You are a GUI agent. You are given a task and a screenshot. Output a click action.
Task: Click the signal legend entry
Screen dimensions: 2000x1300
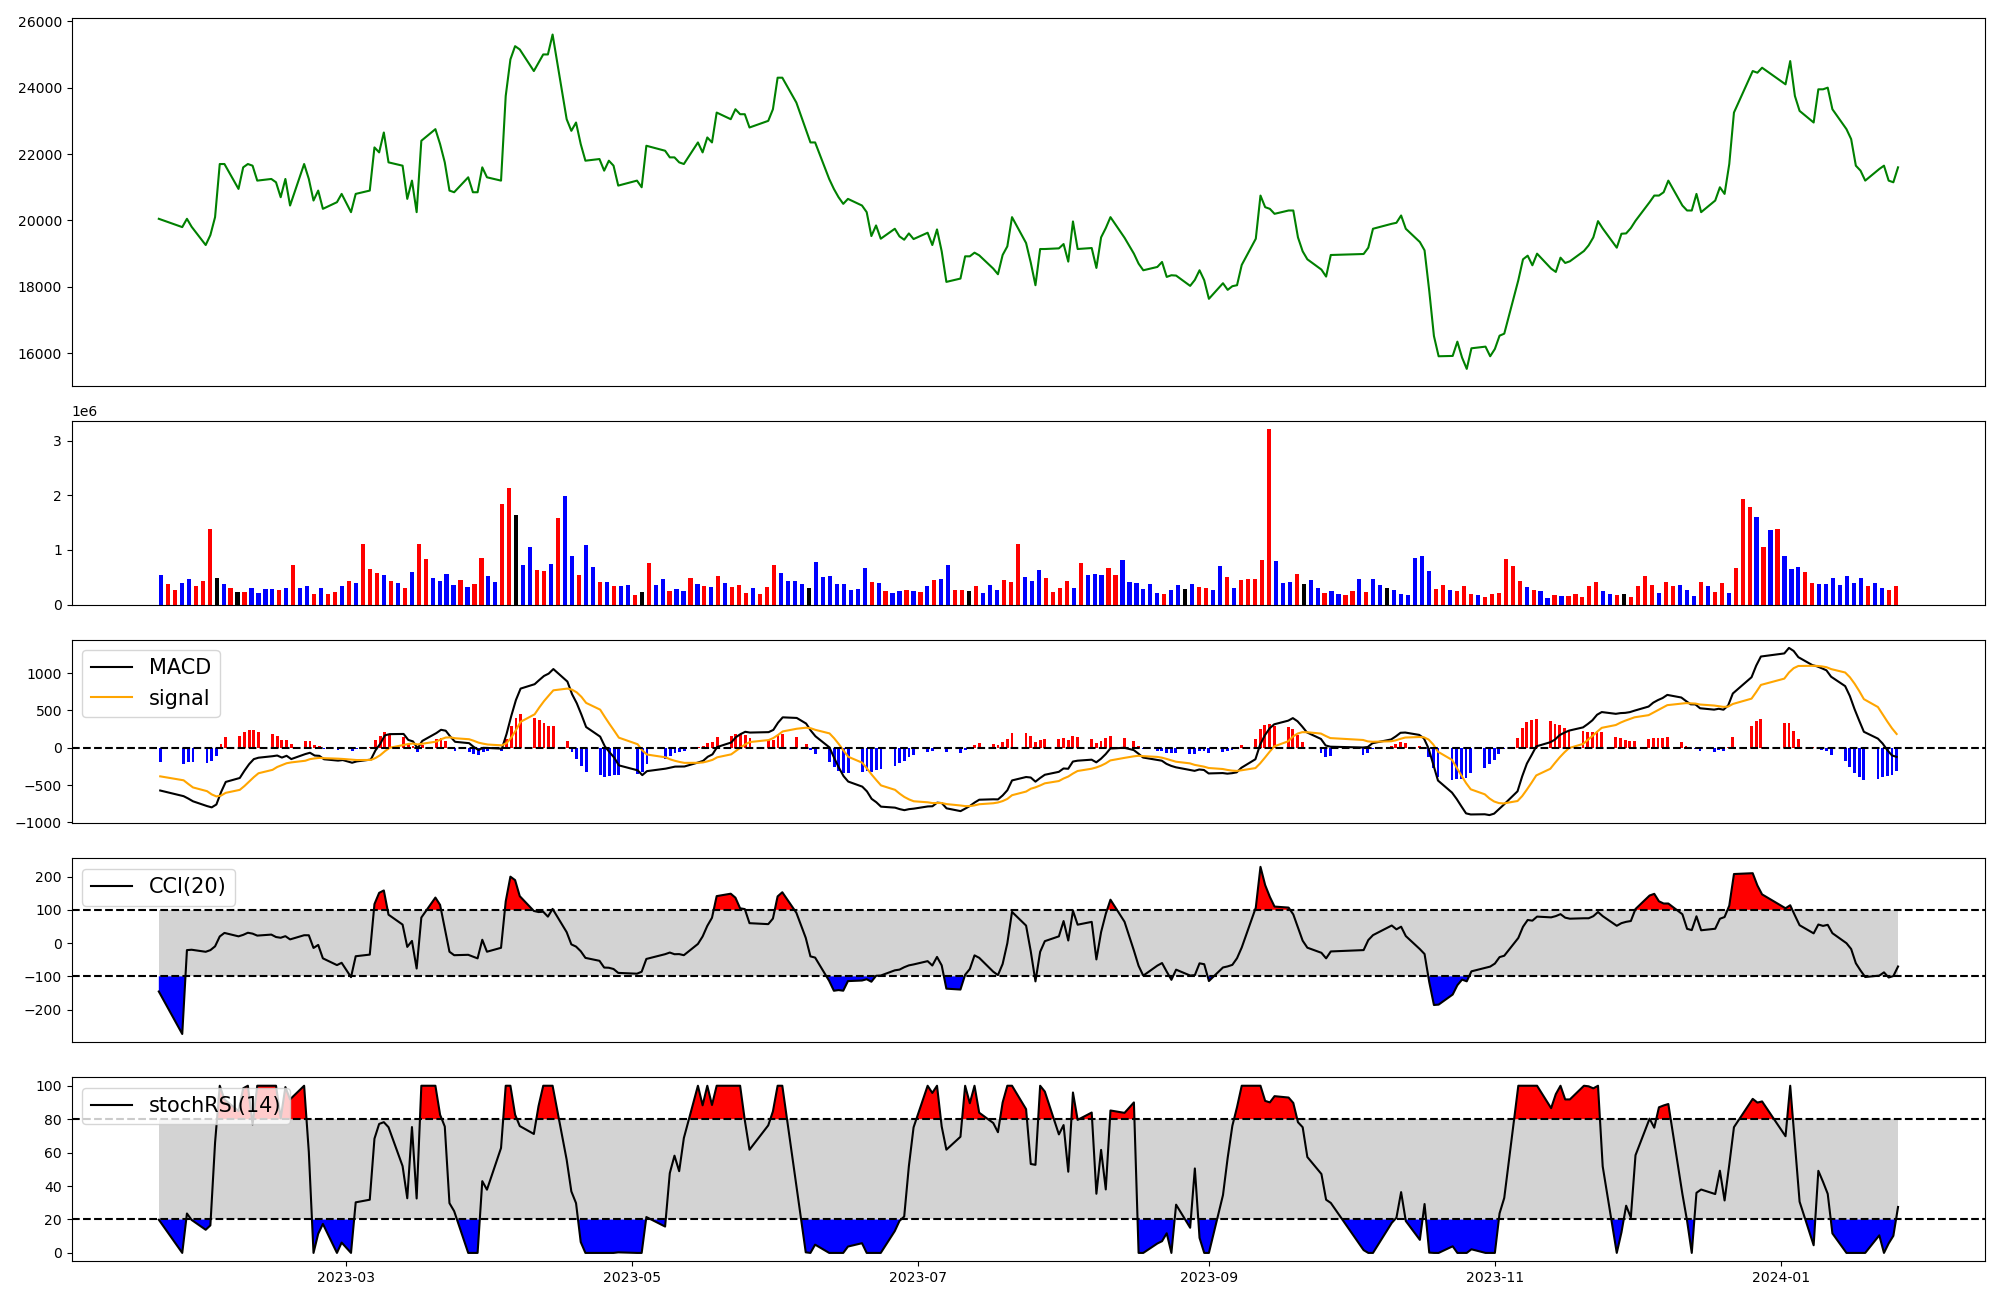178,698
